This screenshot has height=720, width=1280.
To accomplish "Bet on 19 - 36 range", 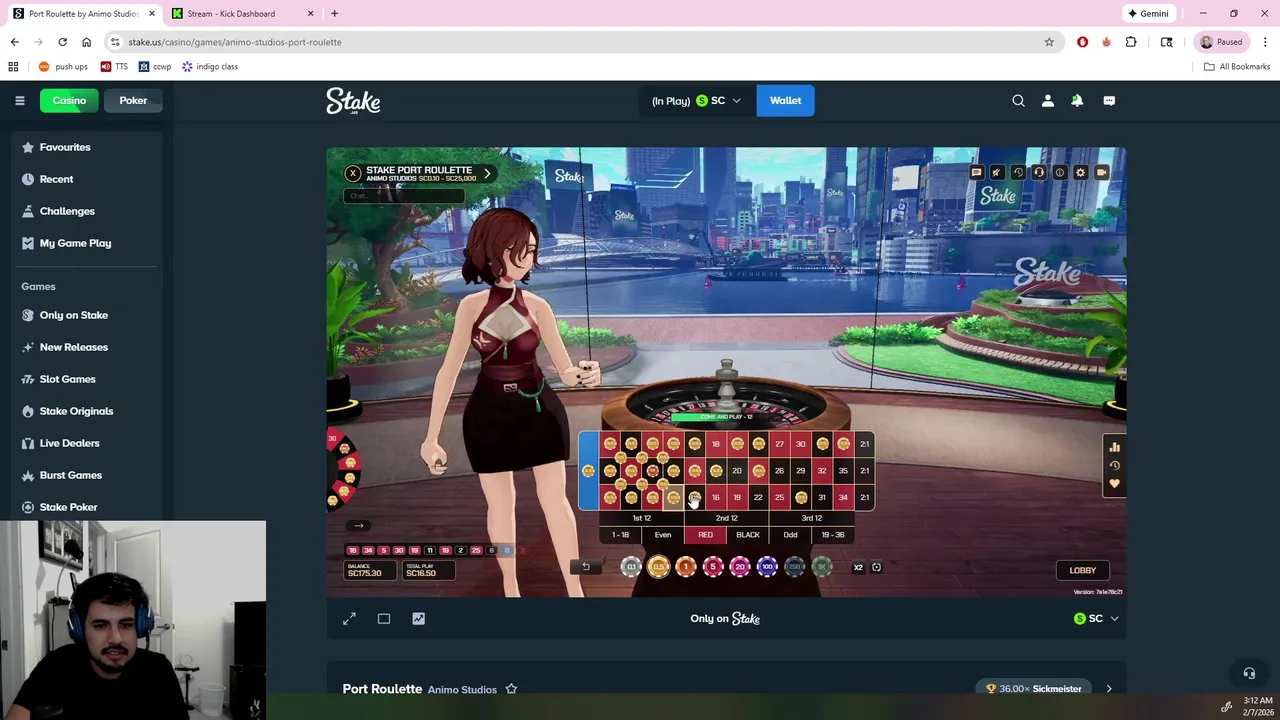I will [833, 535].
